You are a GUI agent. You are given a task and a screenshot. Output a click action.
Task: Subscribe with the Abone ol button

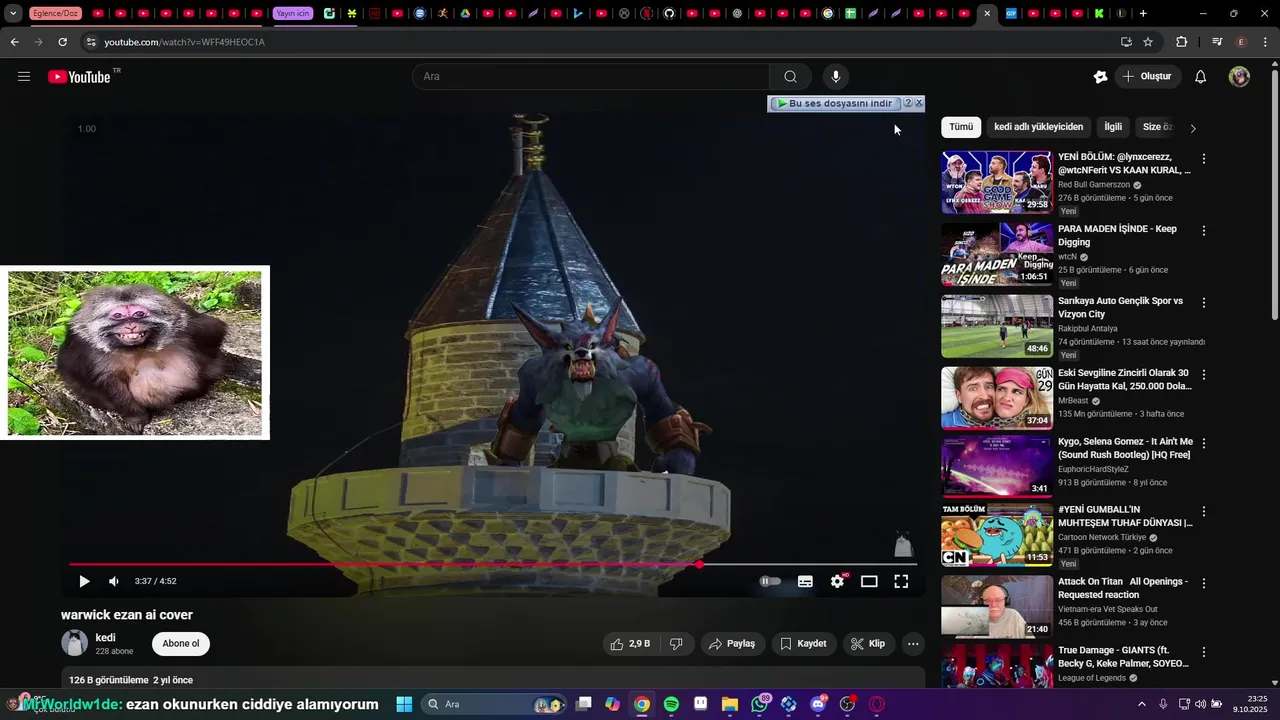[181, 644]
